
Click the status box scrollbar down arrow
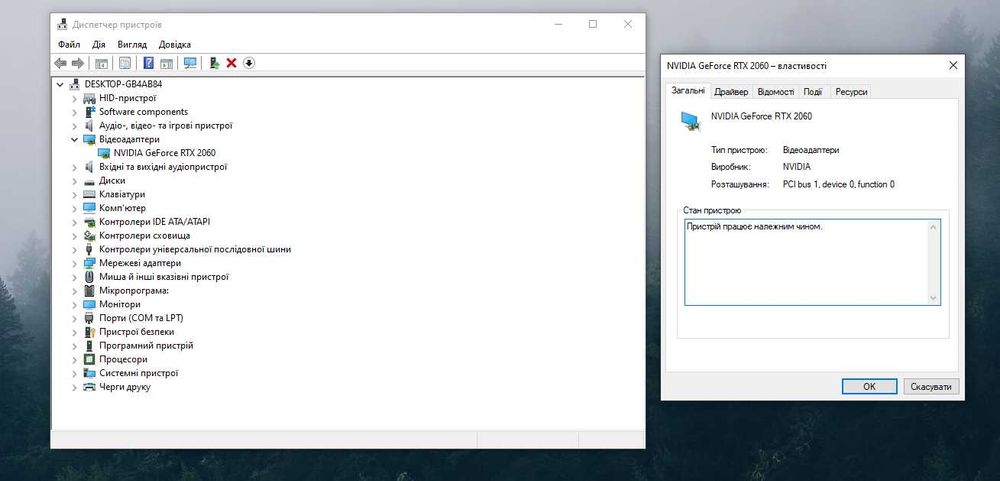[934, 298]
